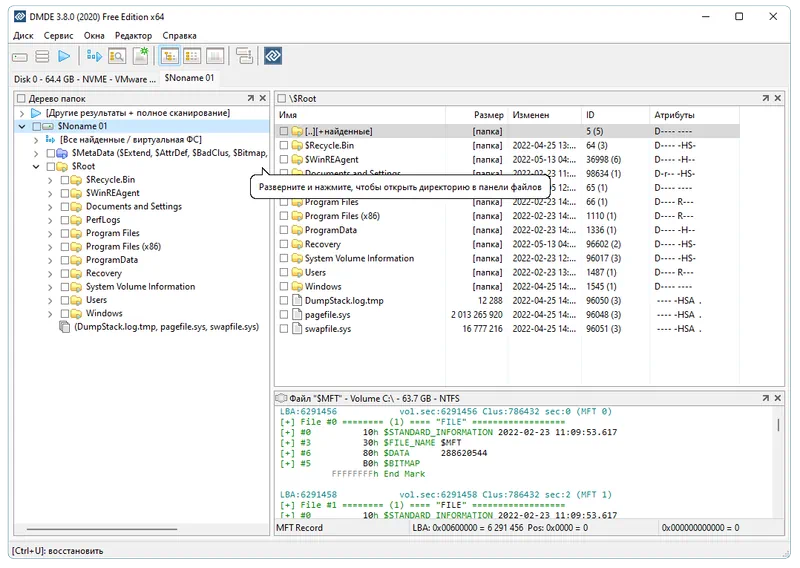Click the blue play arrow toolbar icon
Image resolution: width=800 pixels, height=568 pixels.
click(65, 57)
